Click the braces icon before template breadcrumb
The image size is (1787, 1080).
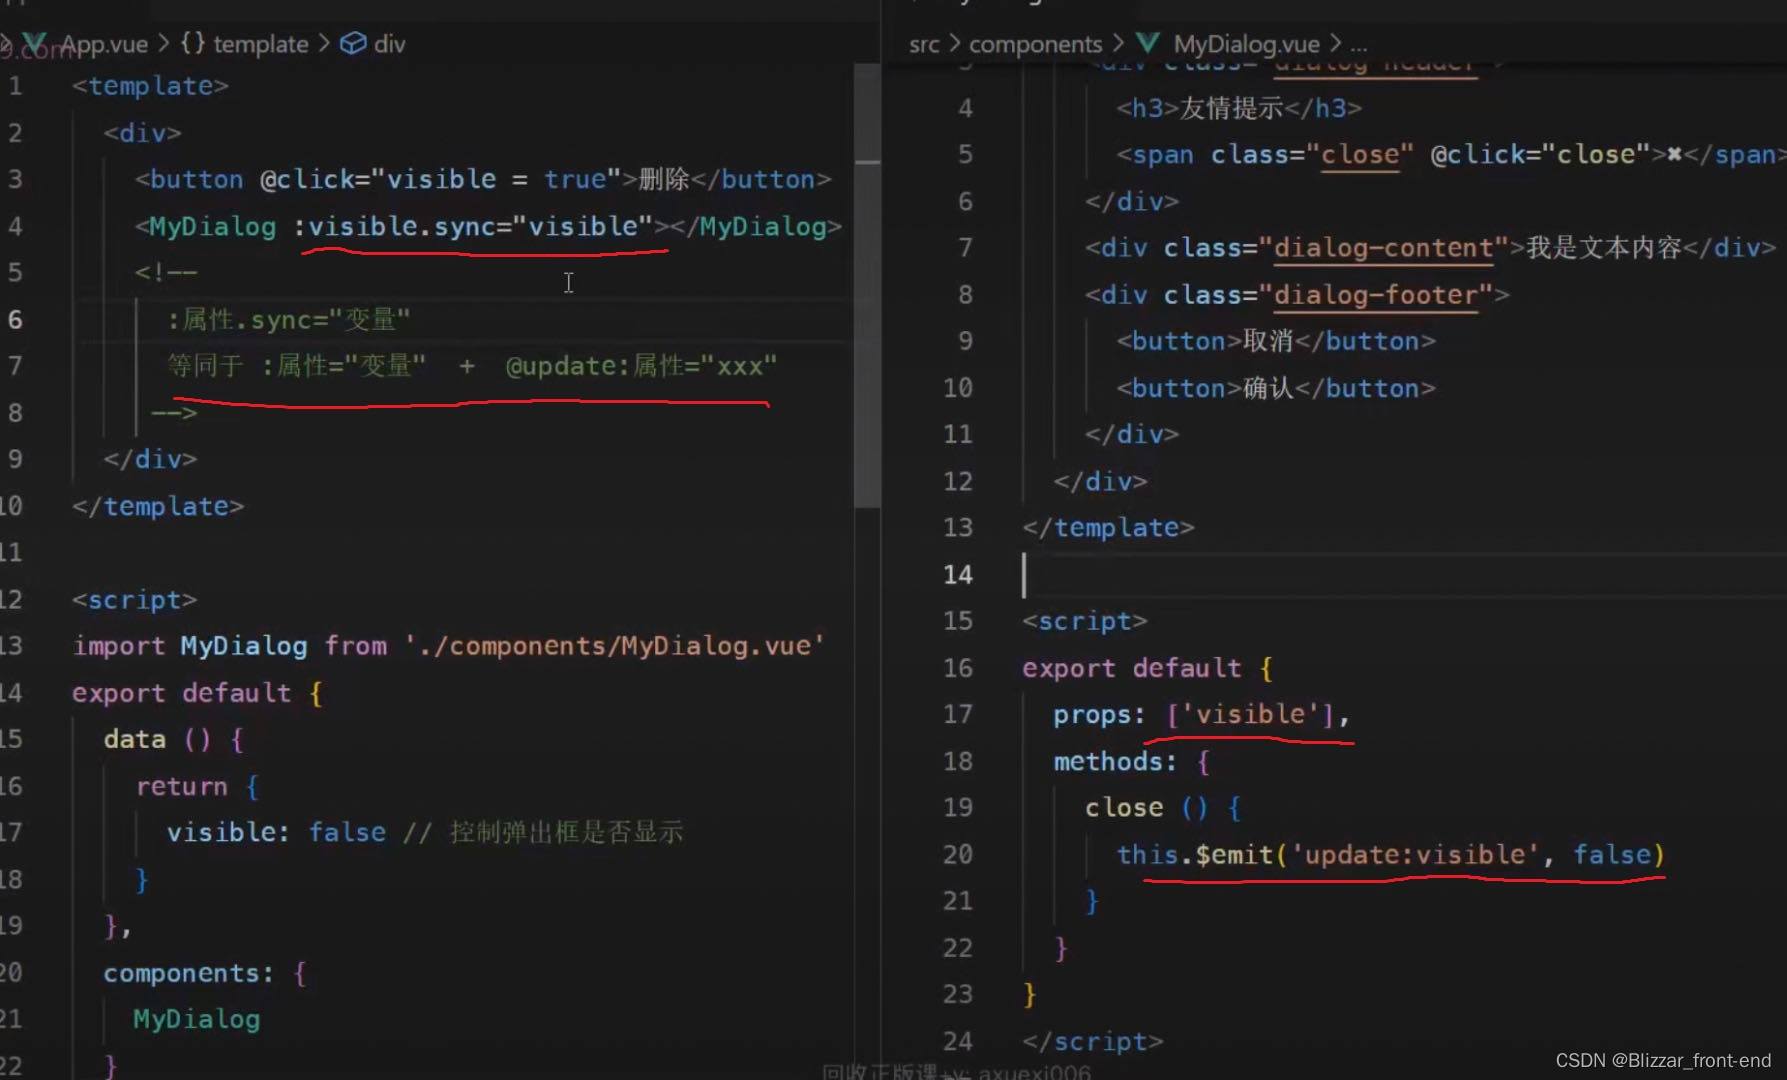coord(193,43)
